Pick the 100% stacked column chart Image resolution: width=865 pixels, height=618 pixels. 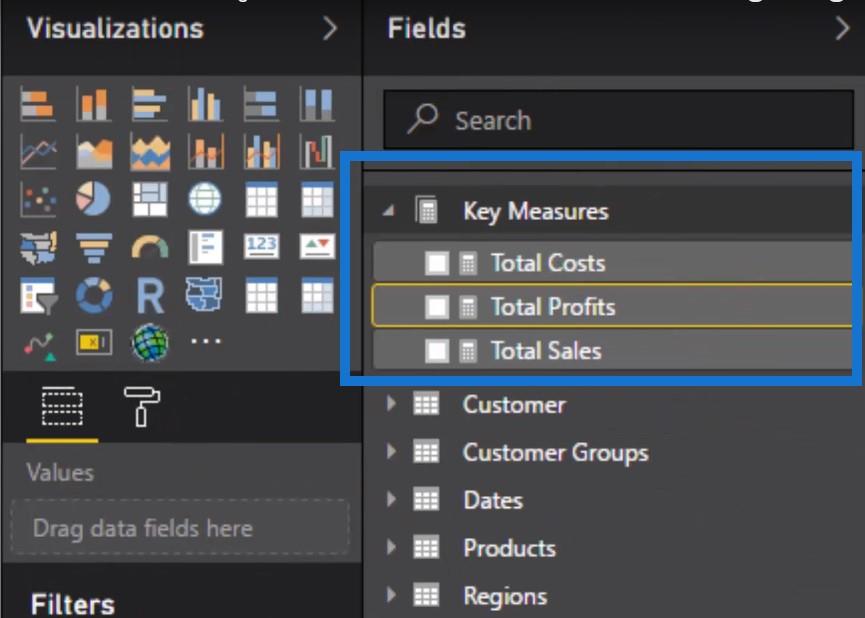317,104
